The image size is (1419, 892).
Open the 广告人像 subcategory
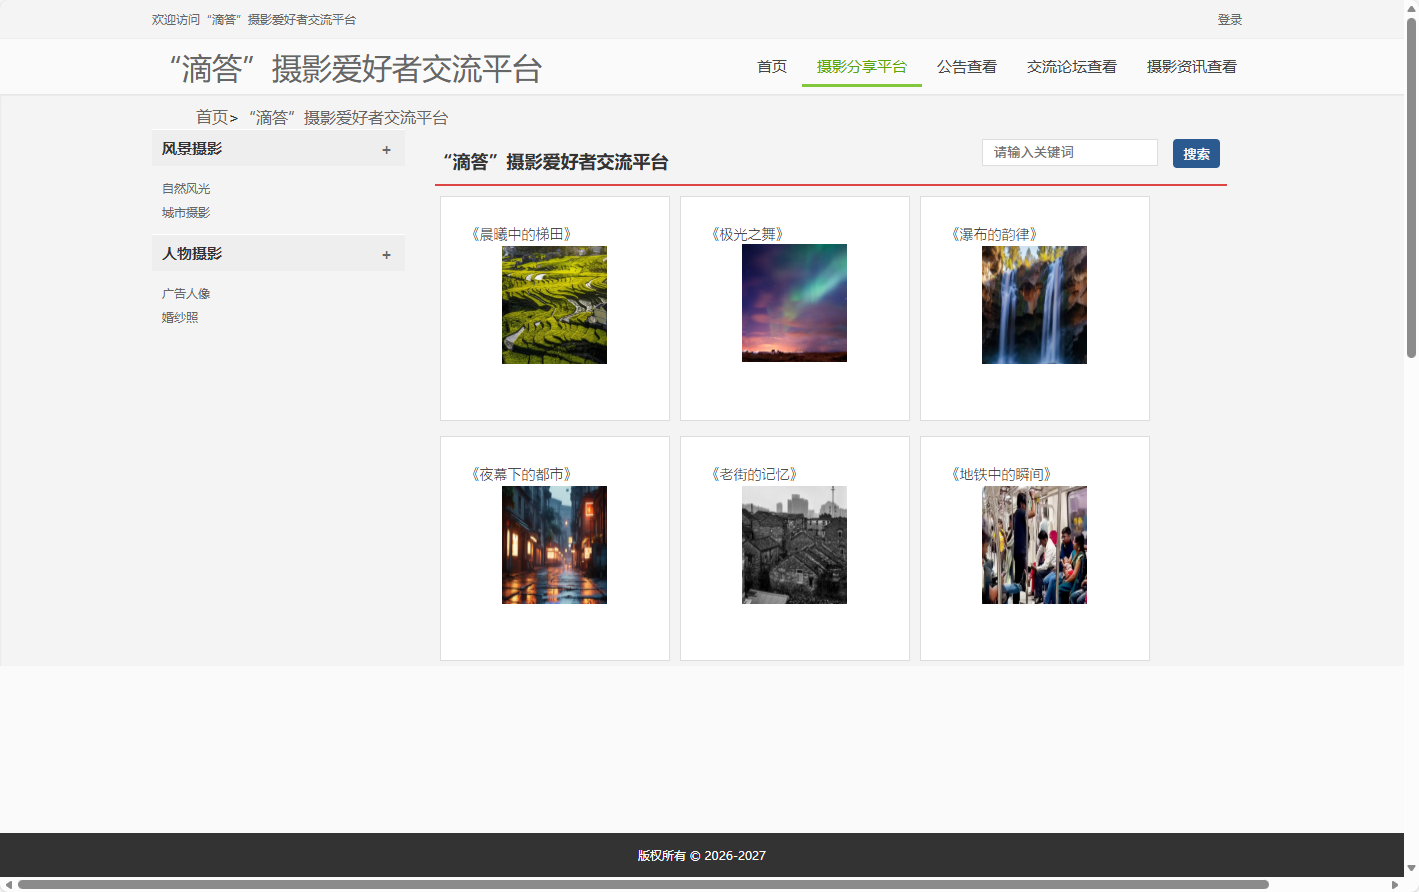click(184, 293)
